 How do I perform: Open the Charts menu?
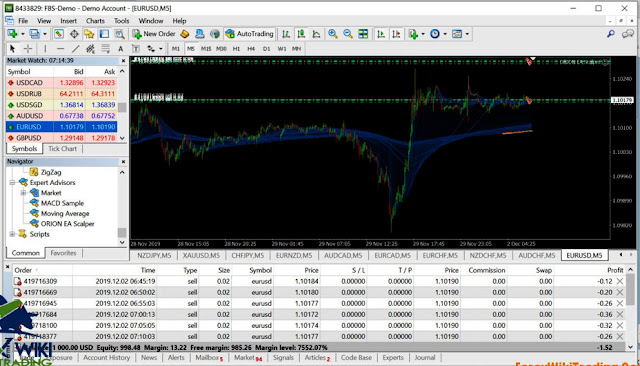[95, 21]
